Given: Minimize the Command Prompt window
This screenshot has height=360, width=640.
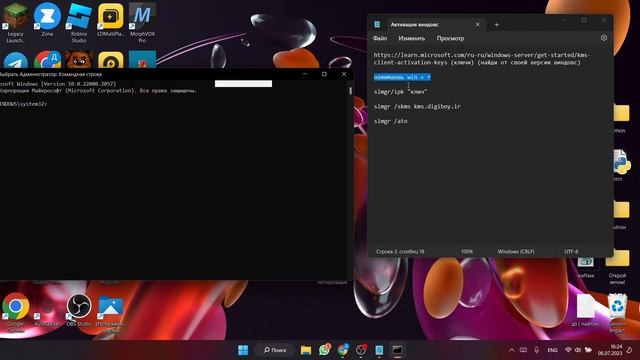Looking at the screenshot, I should coord(304,74).
